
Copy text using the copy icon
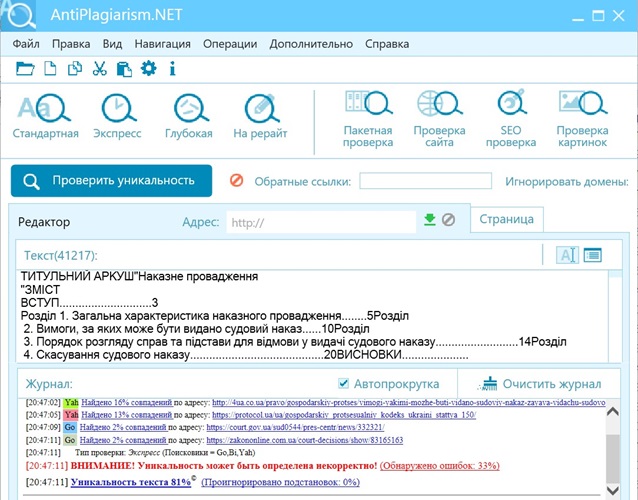[75, 68]
